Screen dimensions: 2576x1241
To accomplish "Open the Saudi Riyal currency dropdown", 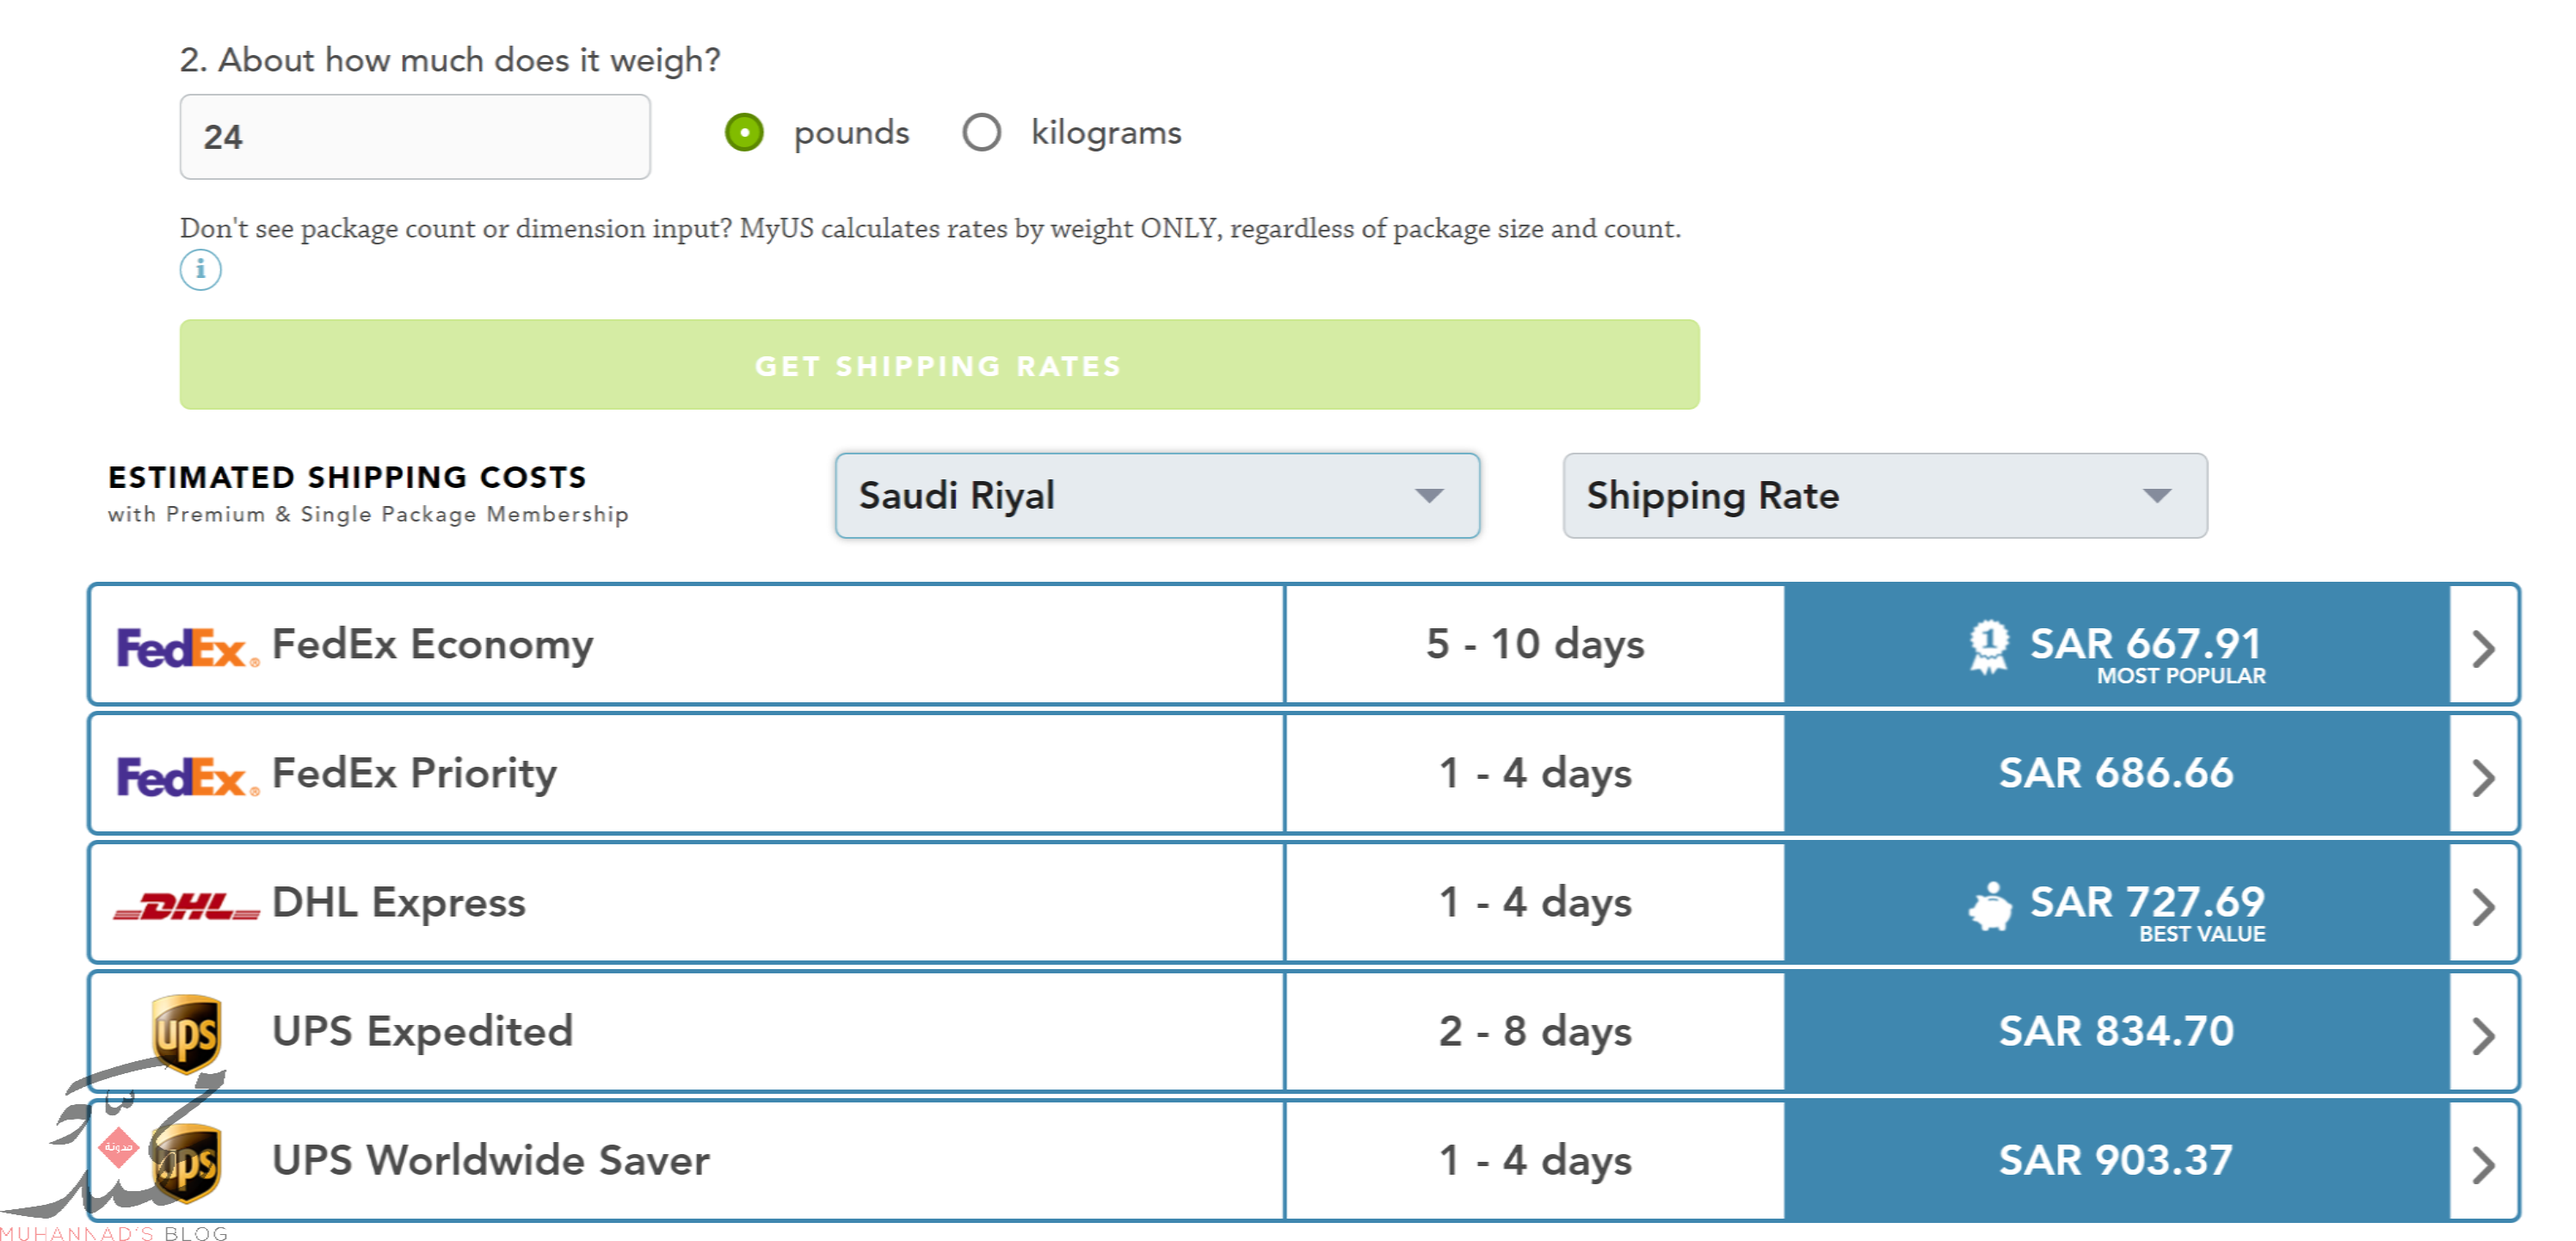I will [x=1157, y=496].
